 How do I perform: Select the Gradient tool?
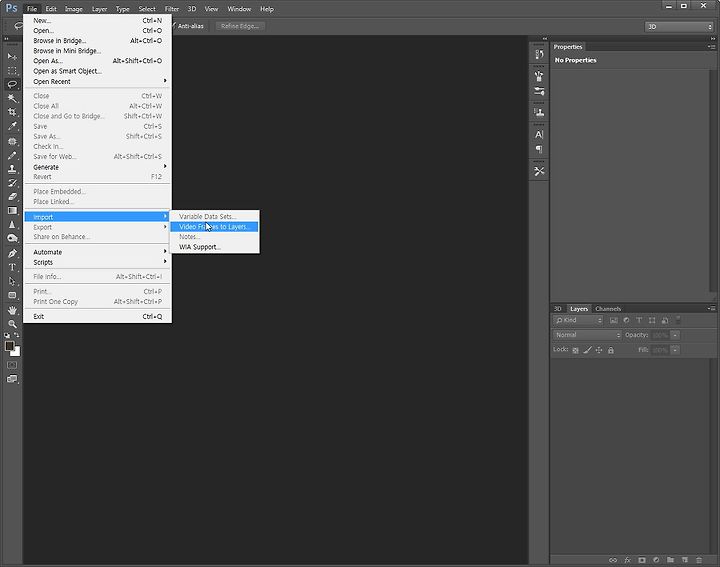12,211
